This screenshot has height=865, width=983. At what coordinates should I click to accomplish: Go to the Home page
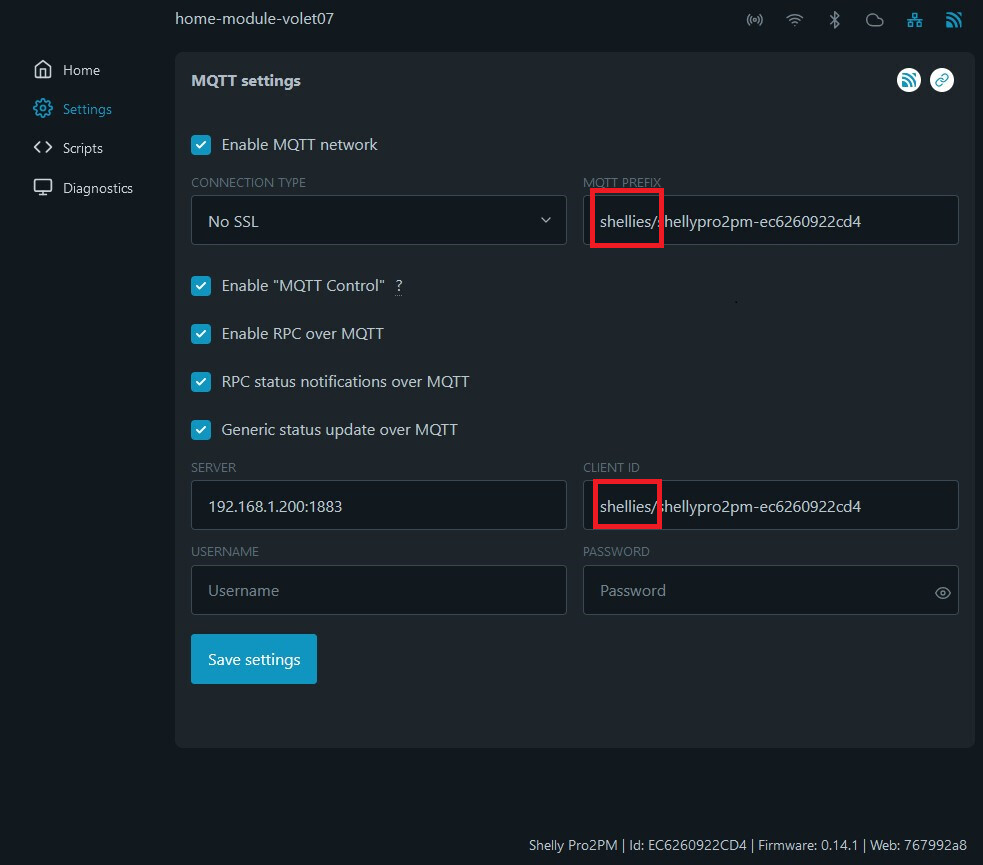[x=82, y=69]
